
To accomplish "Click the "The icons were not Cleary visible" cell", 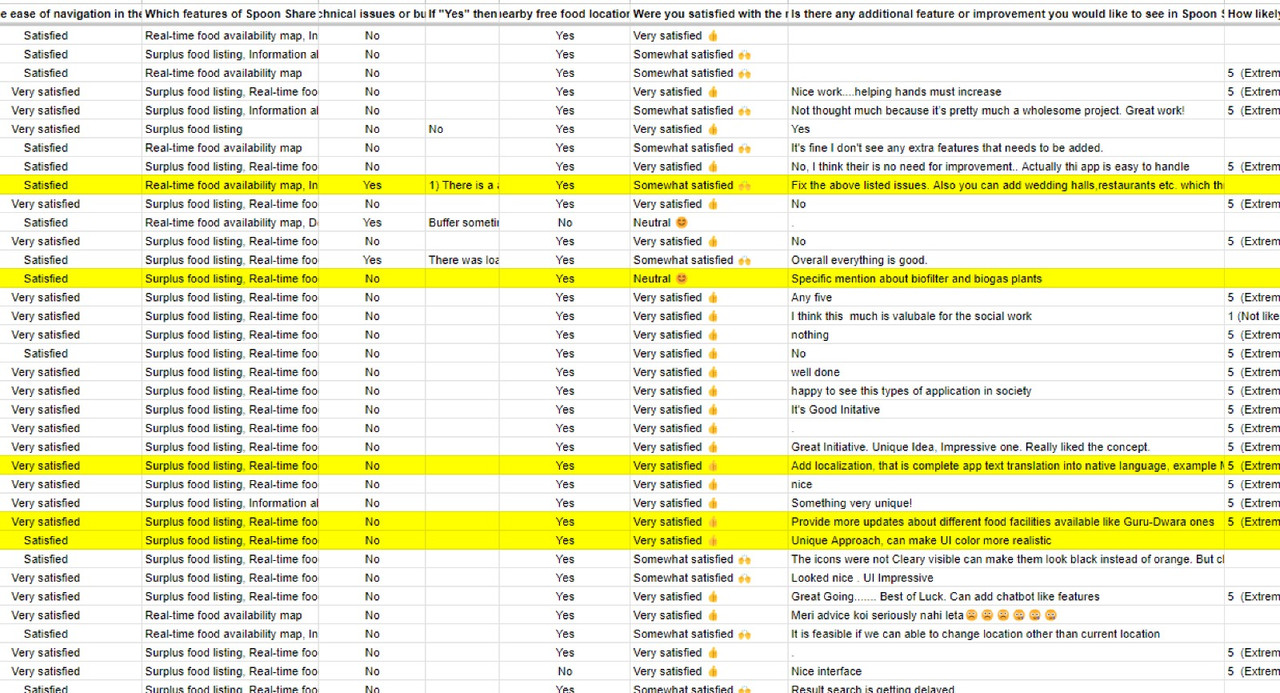I will pyautogui.click(x=1006, y=559).
